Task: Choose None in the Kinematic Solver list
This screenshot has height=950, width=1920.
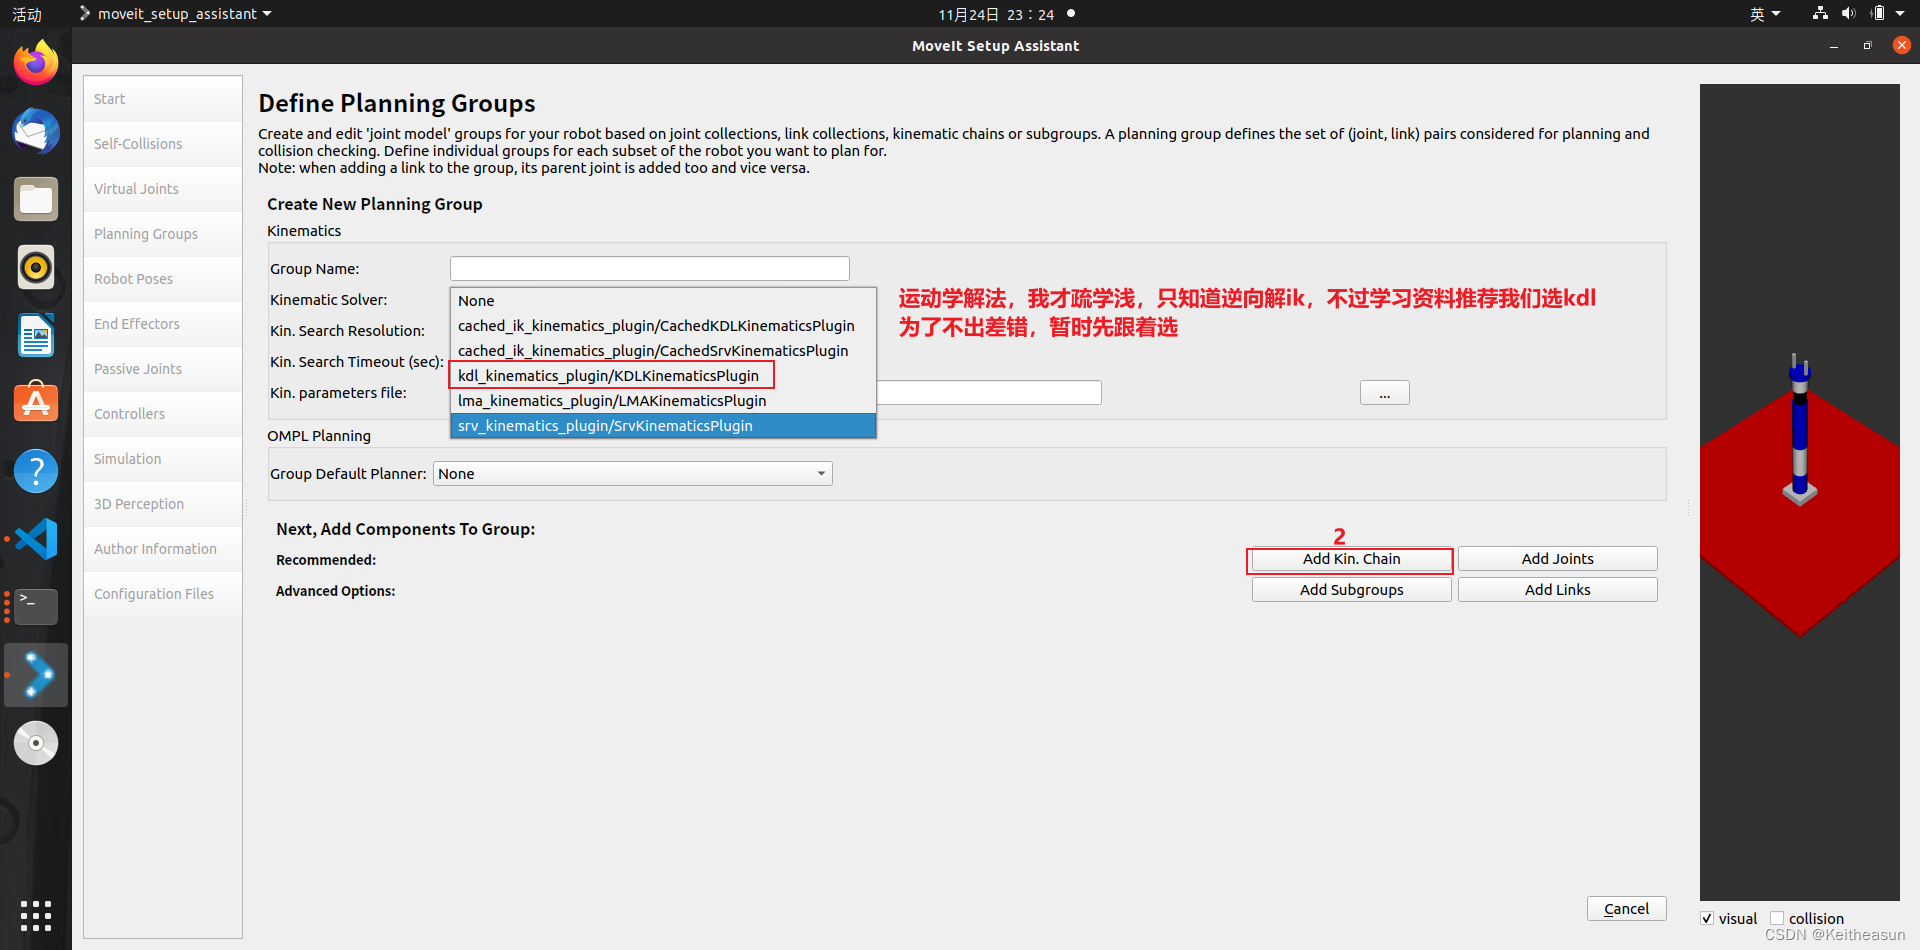Action: (x=663, y=301)
